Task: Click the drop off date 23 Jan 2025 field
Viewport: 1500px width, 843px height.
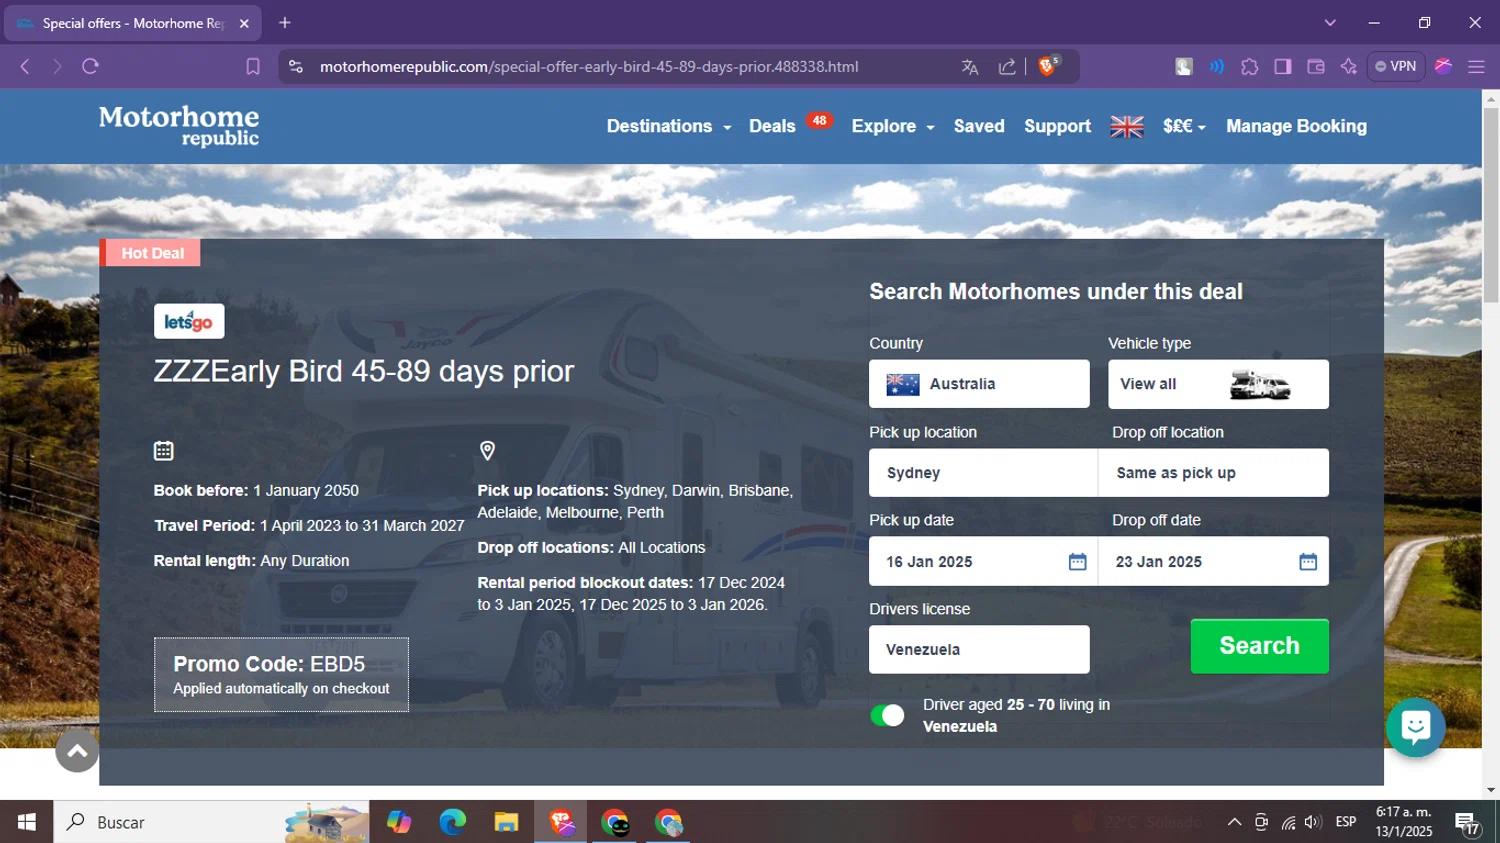Action: [1214, 562]
